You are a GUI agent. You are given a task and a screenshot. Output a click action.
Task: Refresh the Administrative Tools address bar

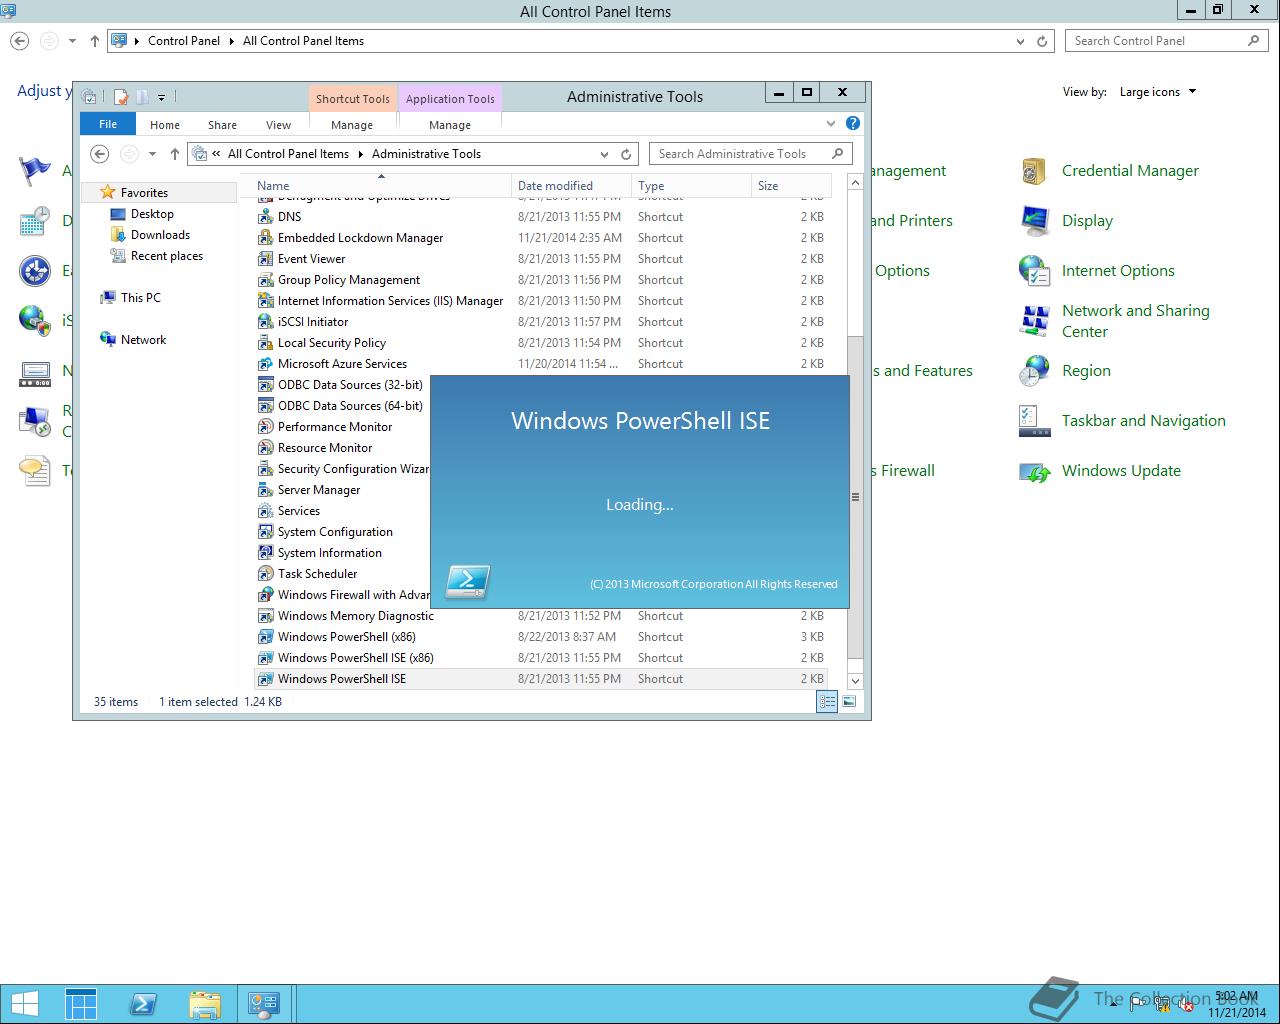point(626,154)
